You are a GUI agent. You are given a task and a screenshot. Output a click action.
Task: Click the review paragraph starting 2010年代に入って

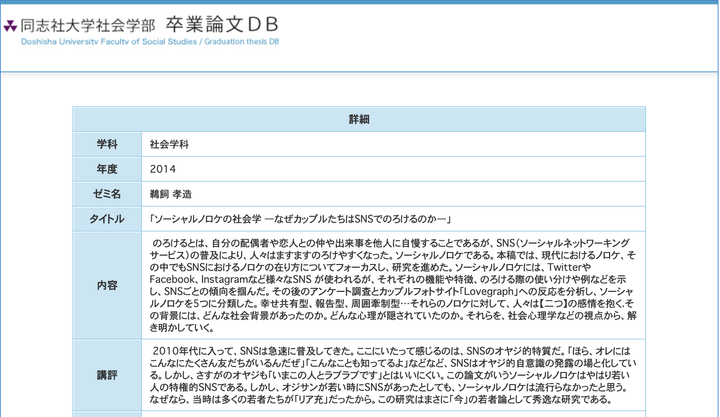click(393, 375)
